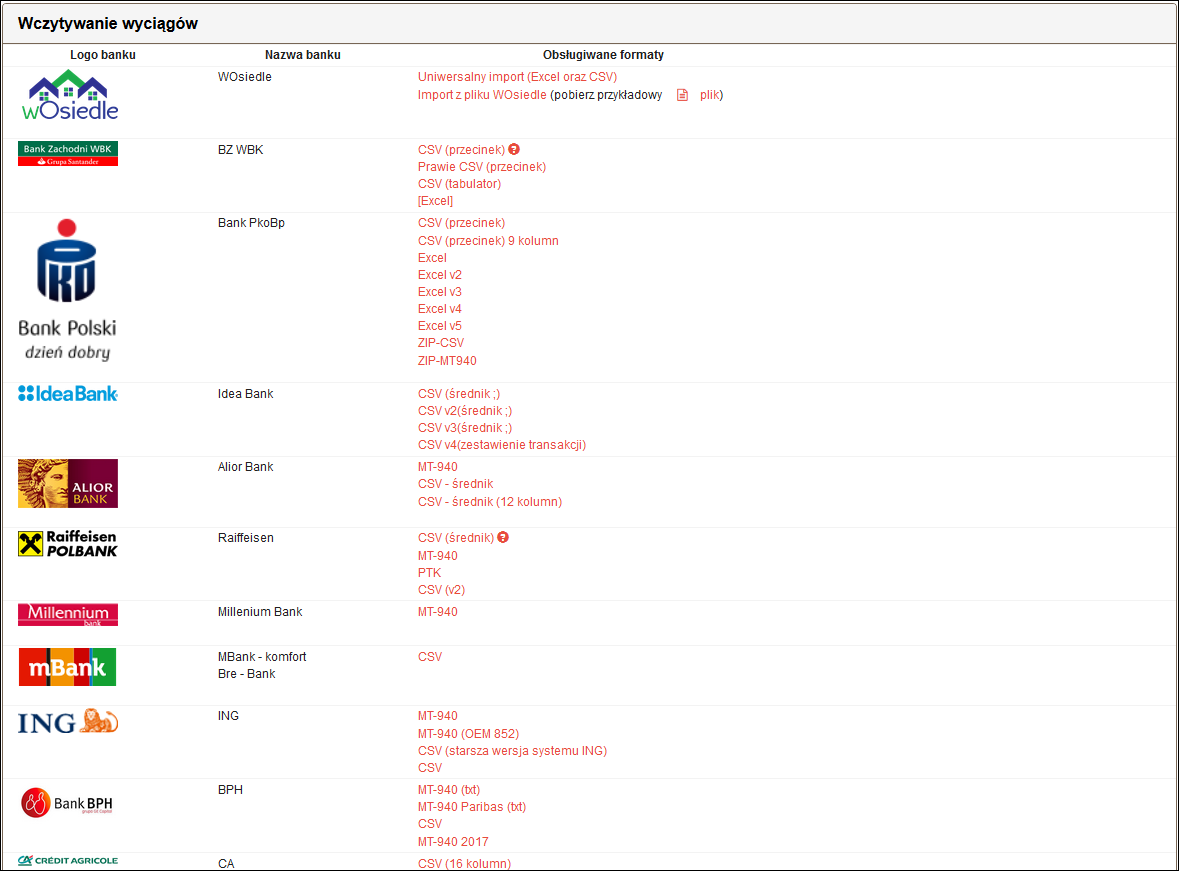This screenshot has height=871, width=1179.
Task: Select BPH MT-940 2017 format
Action: [x=453, y=842]
